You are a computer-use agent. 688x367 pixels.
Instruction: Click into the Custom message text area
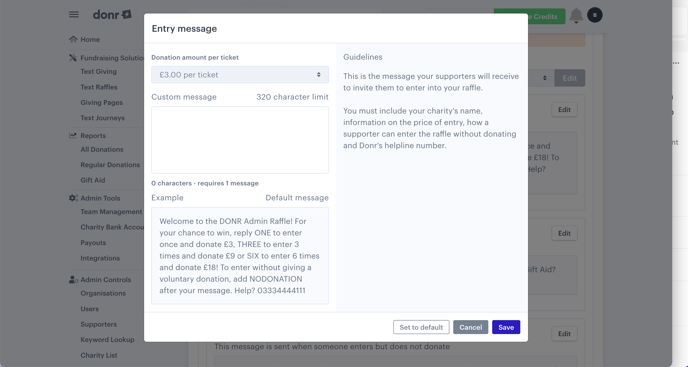(x=240, y=140)
